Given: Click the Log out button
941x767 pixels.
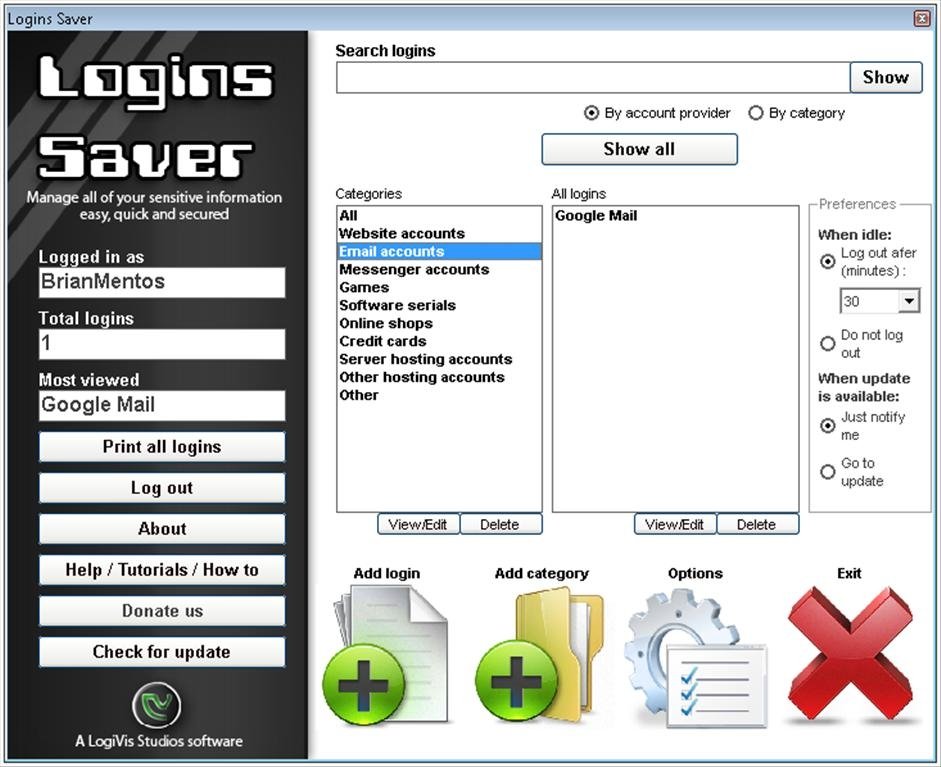Looking at the screenshot, I should 162,488.
